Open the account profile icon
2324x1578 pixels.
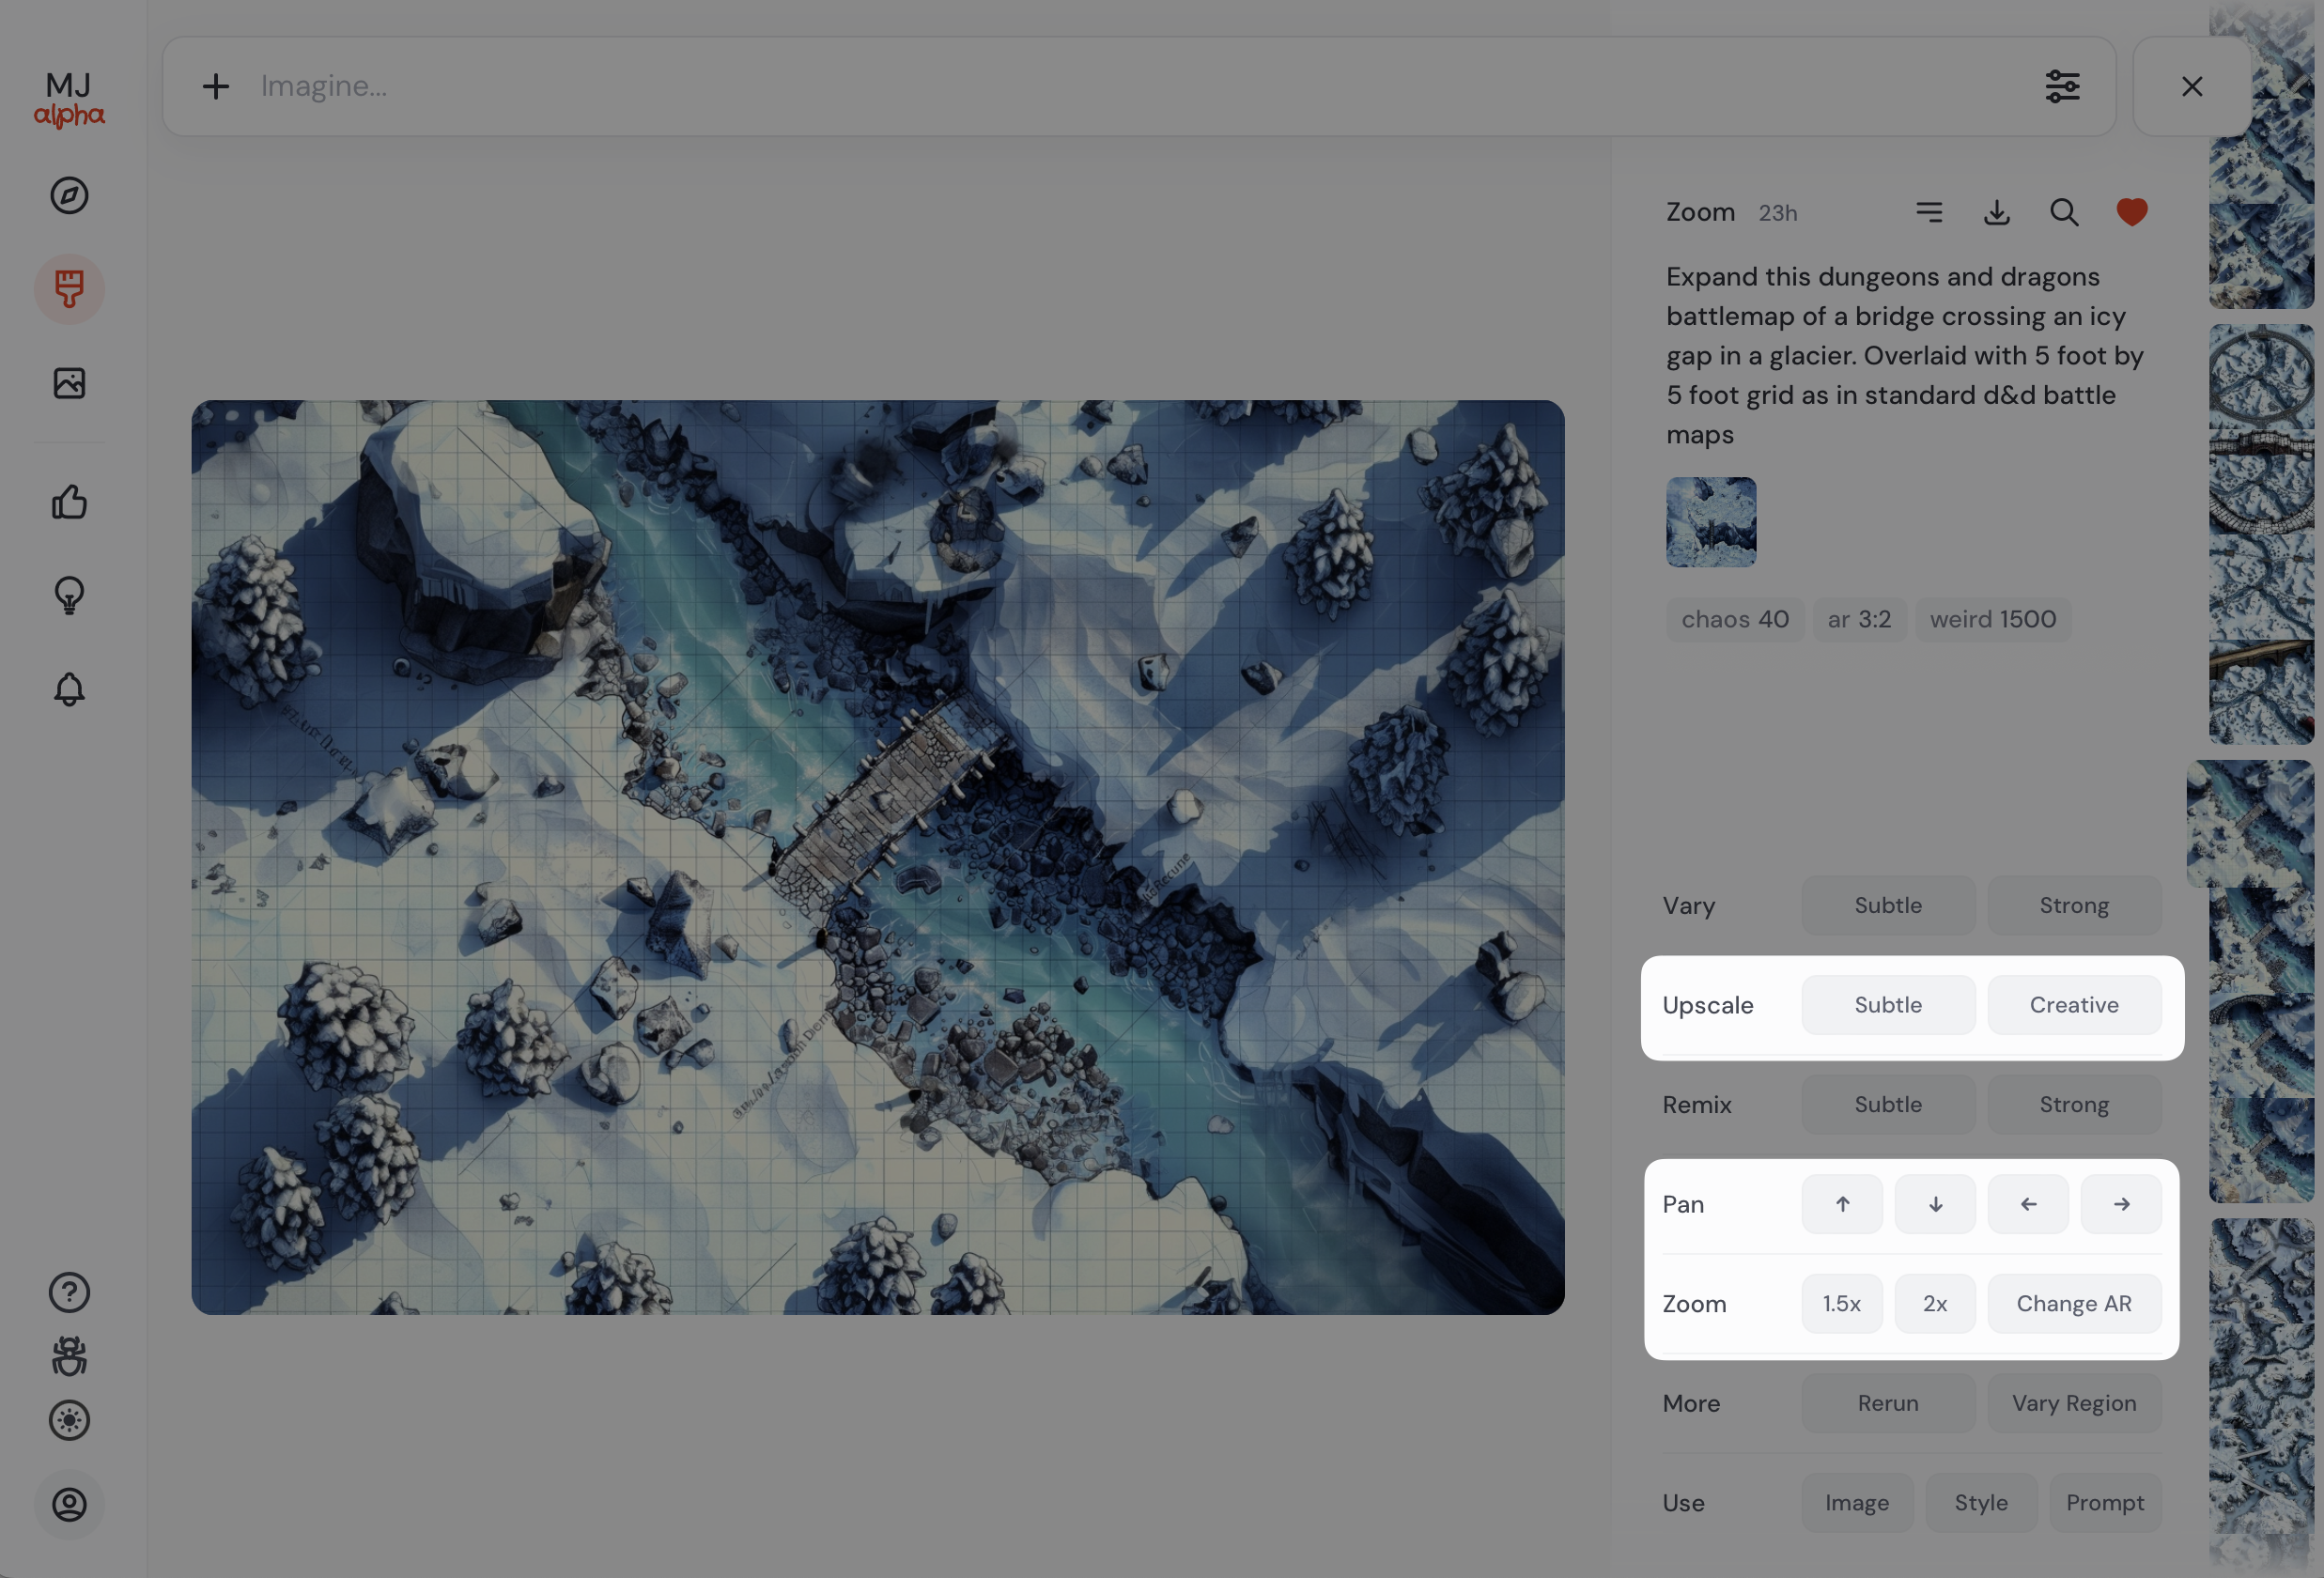coord(69,1505)
